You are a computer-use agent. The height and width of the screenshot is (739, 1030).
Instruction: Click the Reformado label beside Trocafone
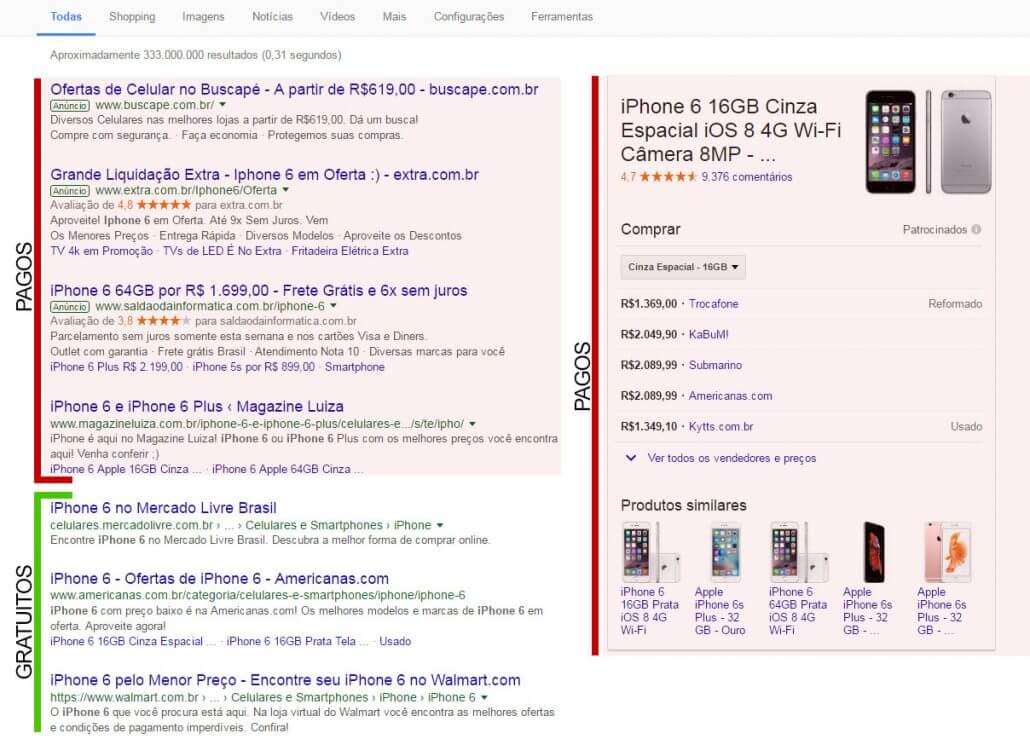point(955,303)
